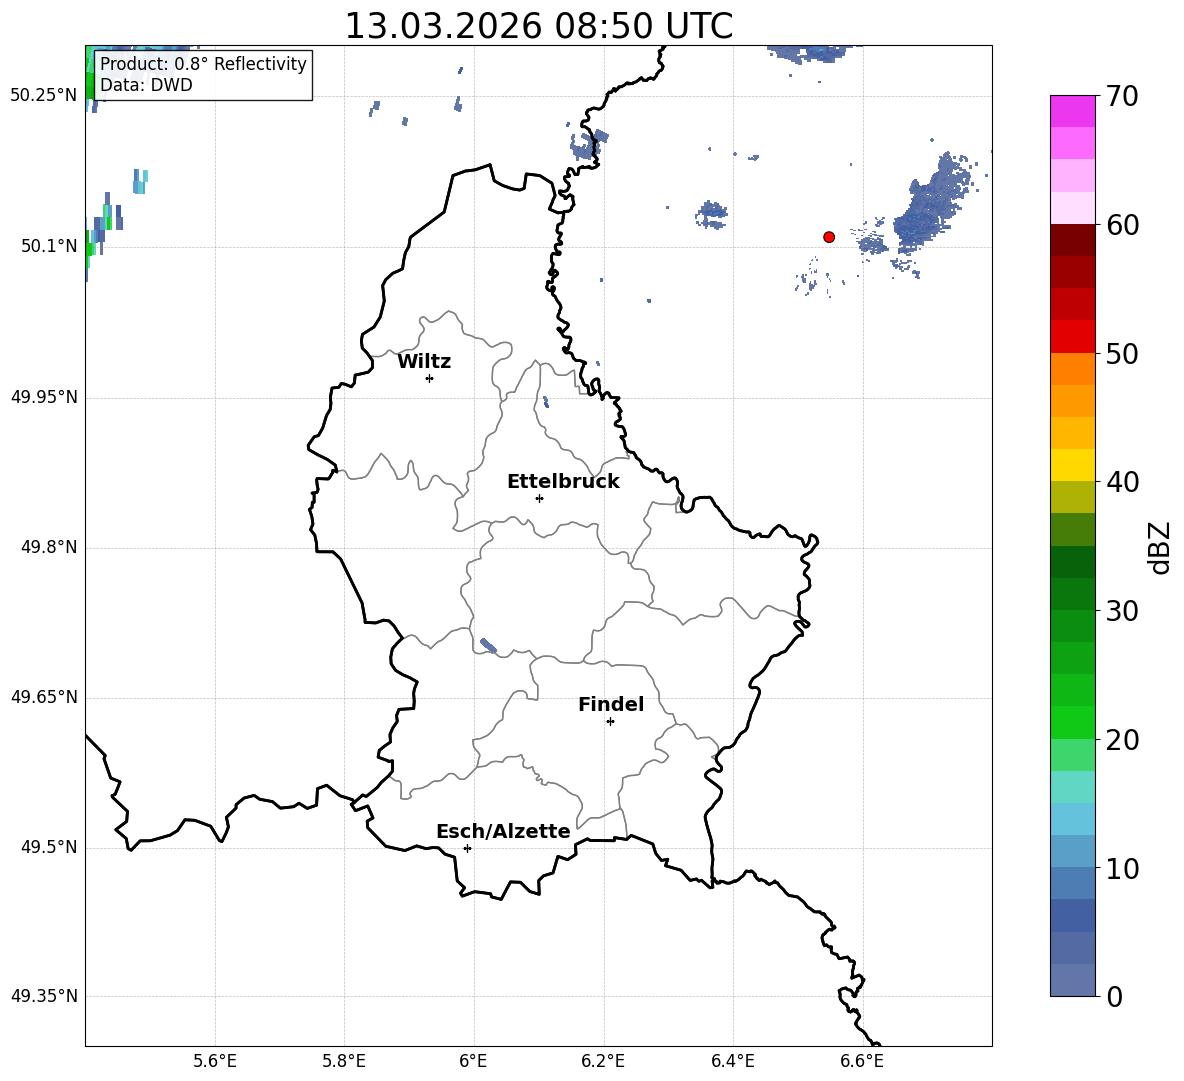Viewport: 1184px width, 1081px height.
Task: Click the Findel station cross marker
Action: (x=610, y=721)
